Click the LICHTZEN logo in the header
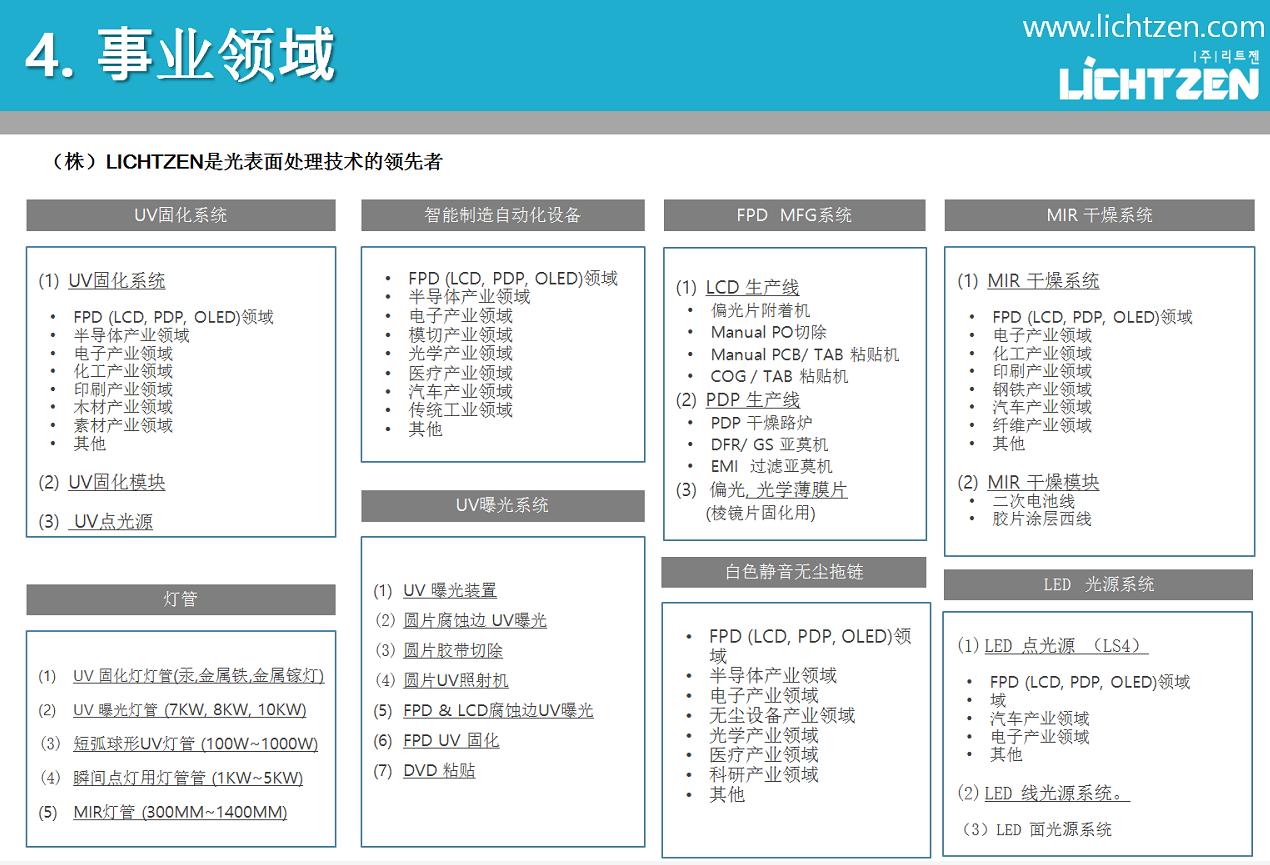Image resolution: width=1270 pixels, height=865 pixels. click(1159, 77)
